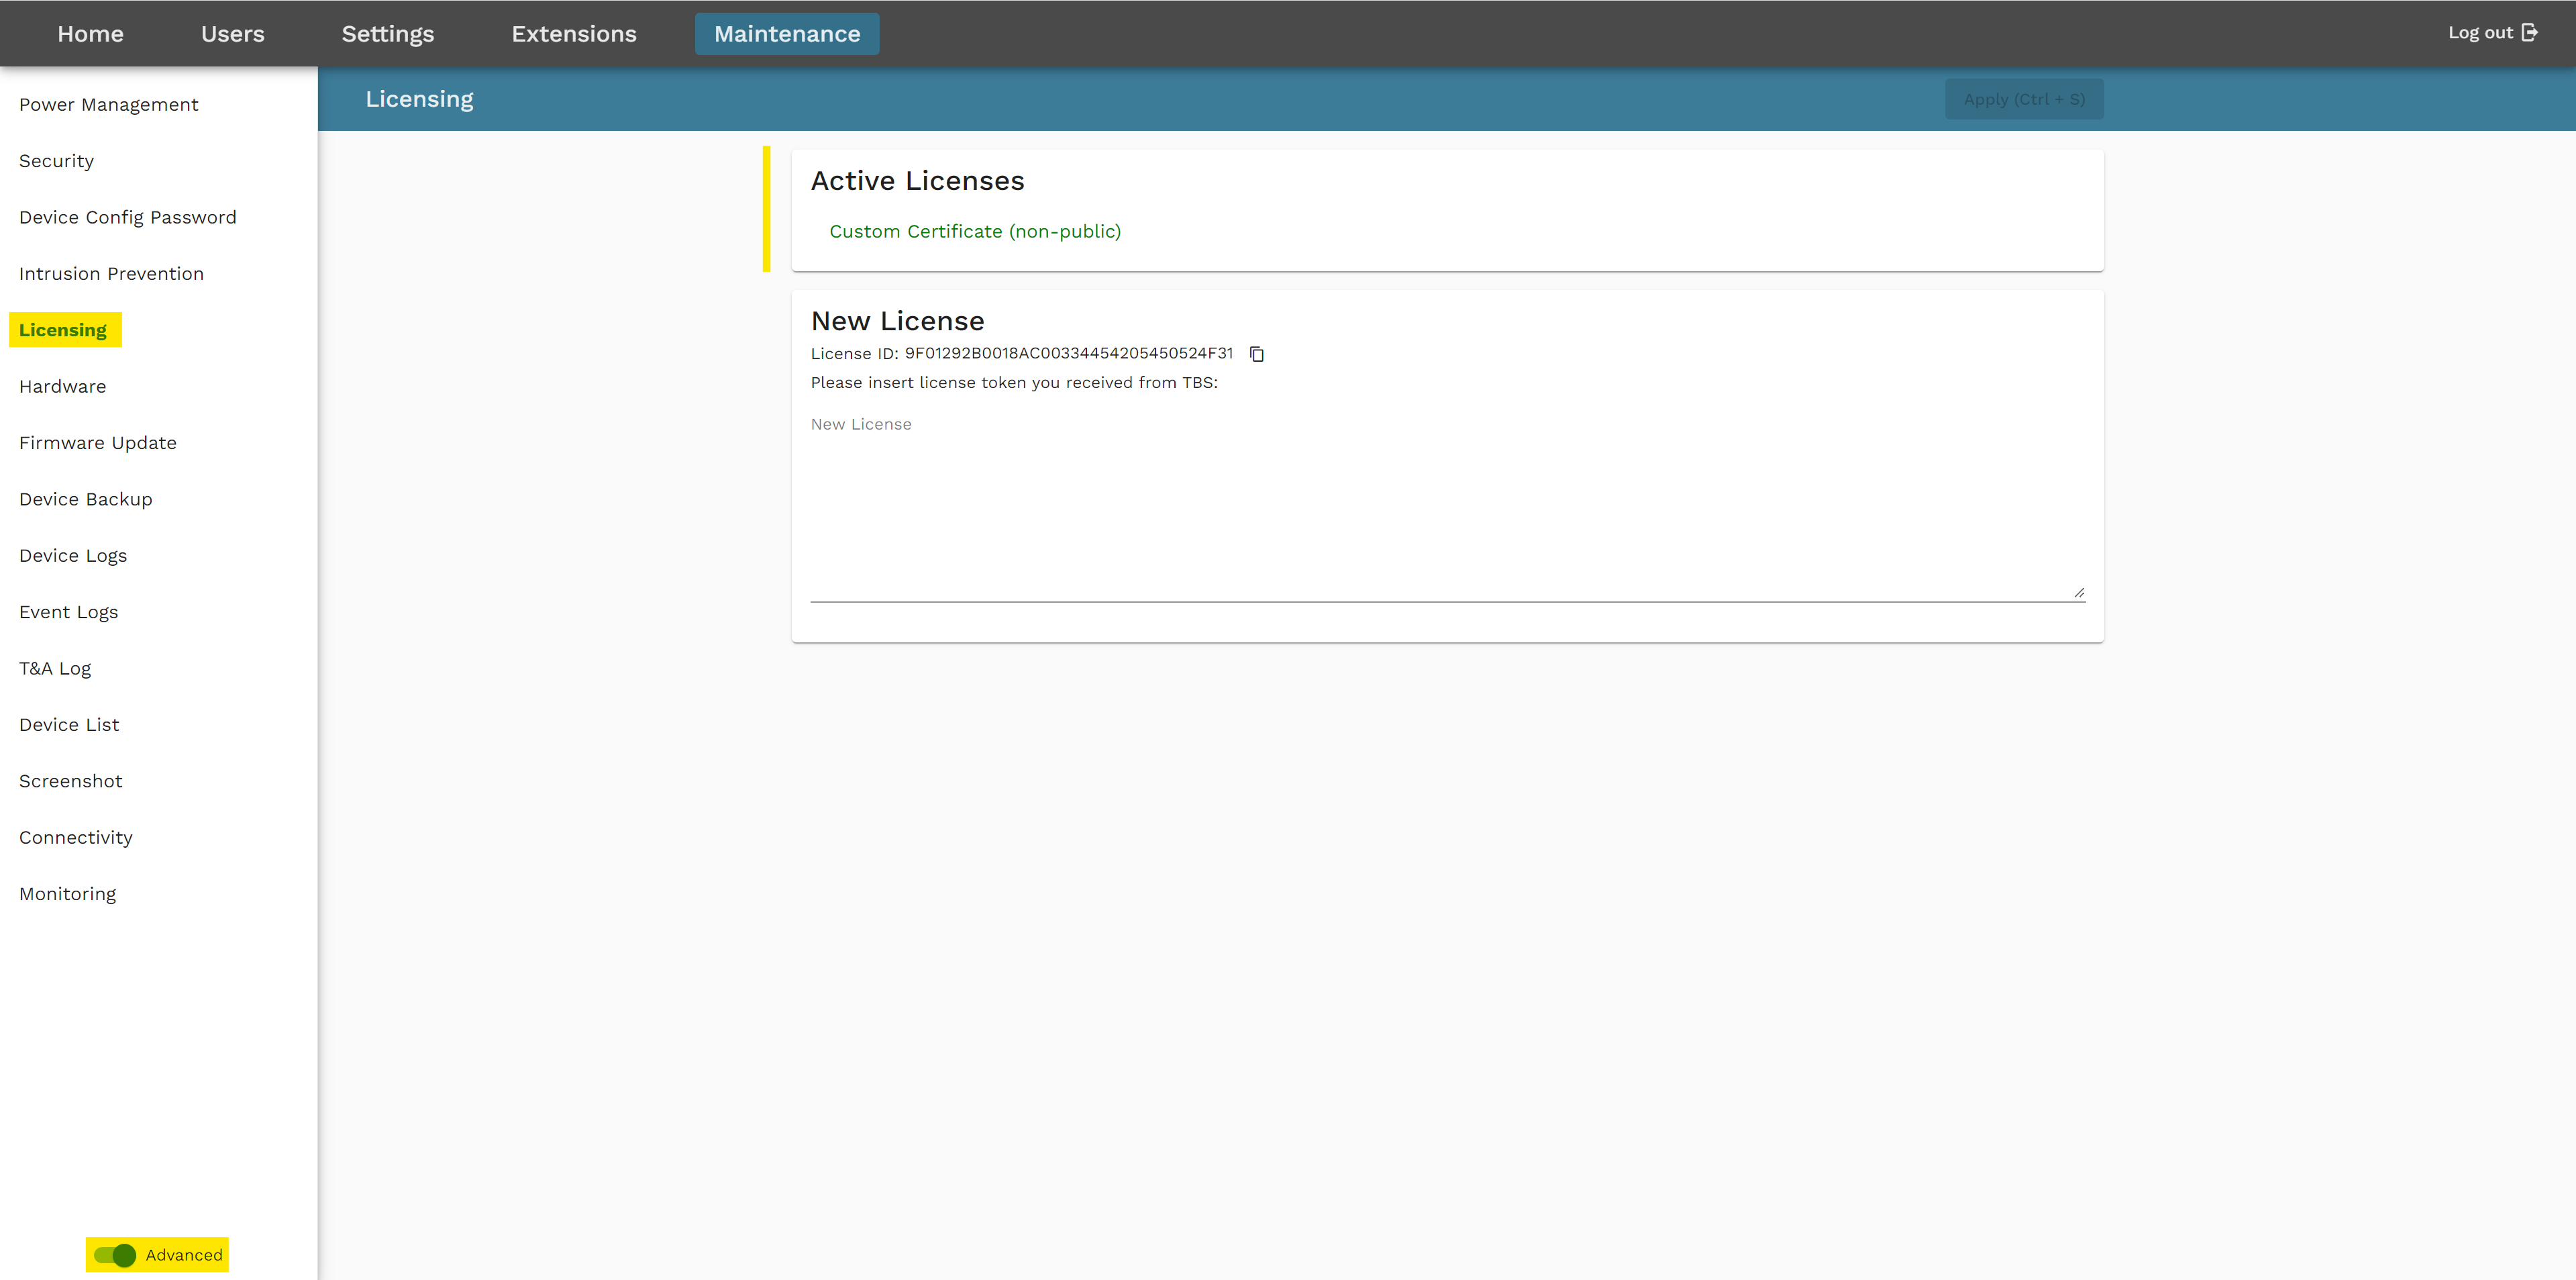Open the Monitoring page
This screenshot has width=2576, height=1280.
point(68,894)
